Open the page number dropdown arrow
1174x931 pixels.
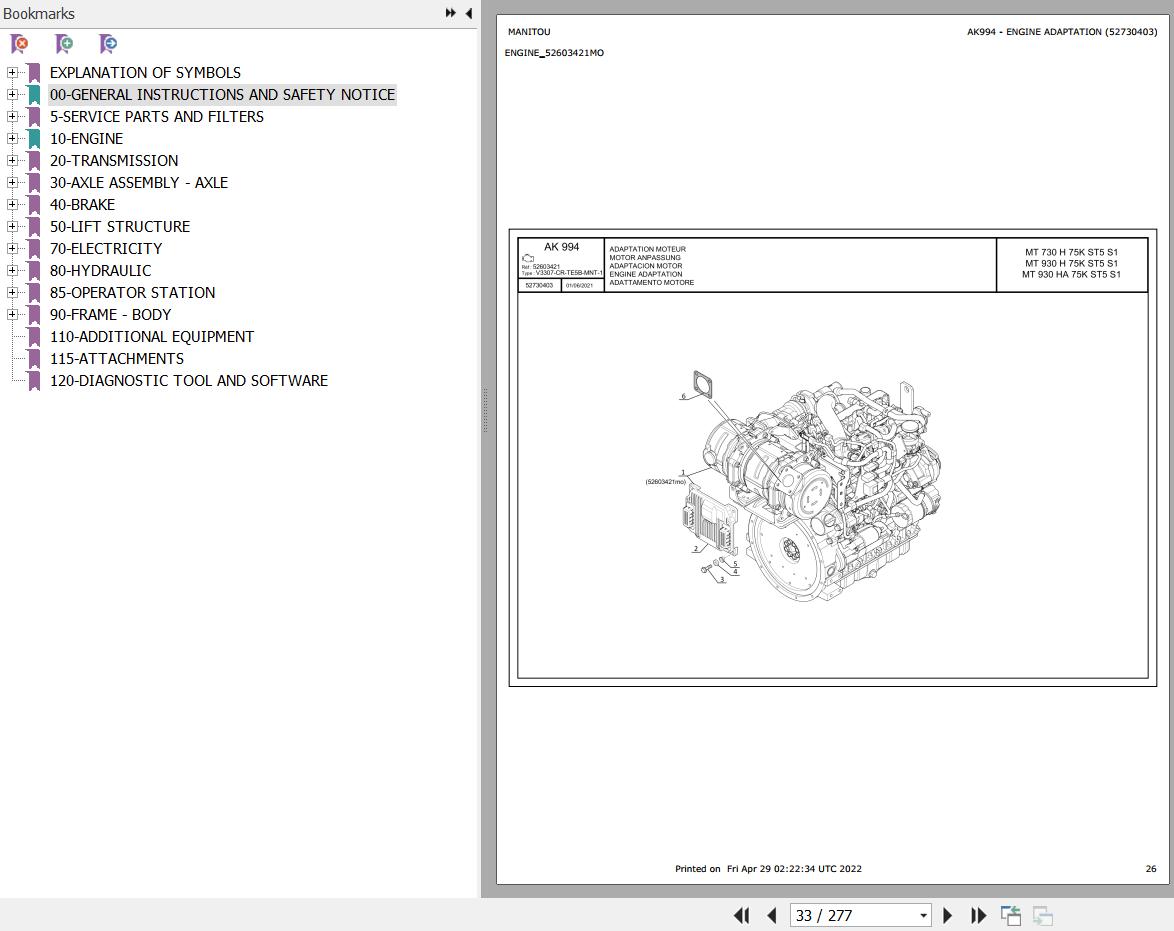(923, 915)
